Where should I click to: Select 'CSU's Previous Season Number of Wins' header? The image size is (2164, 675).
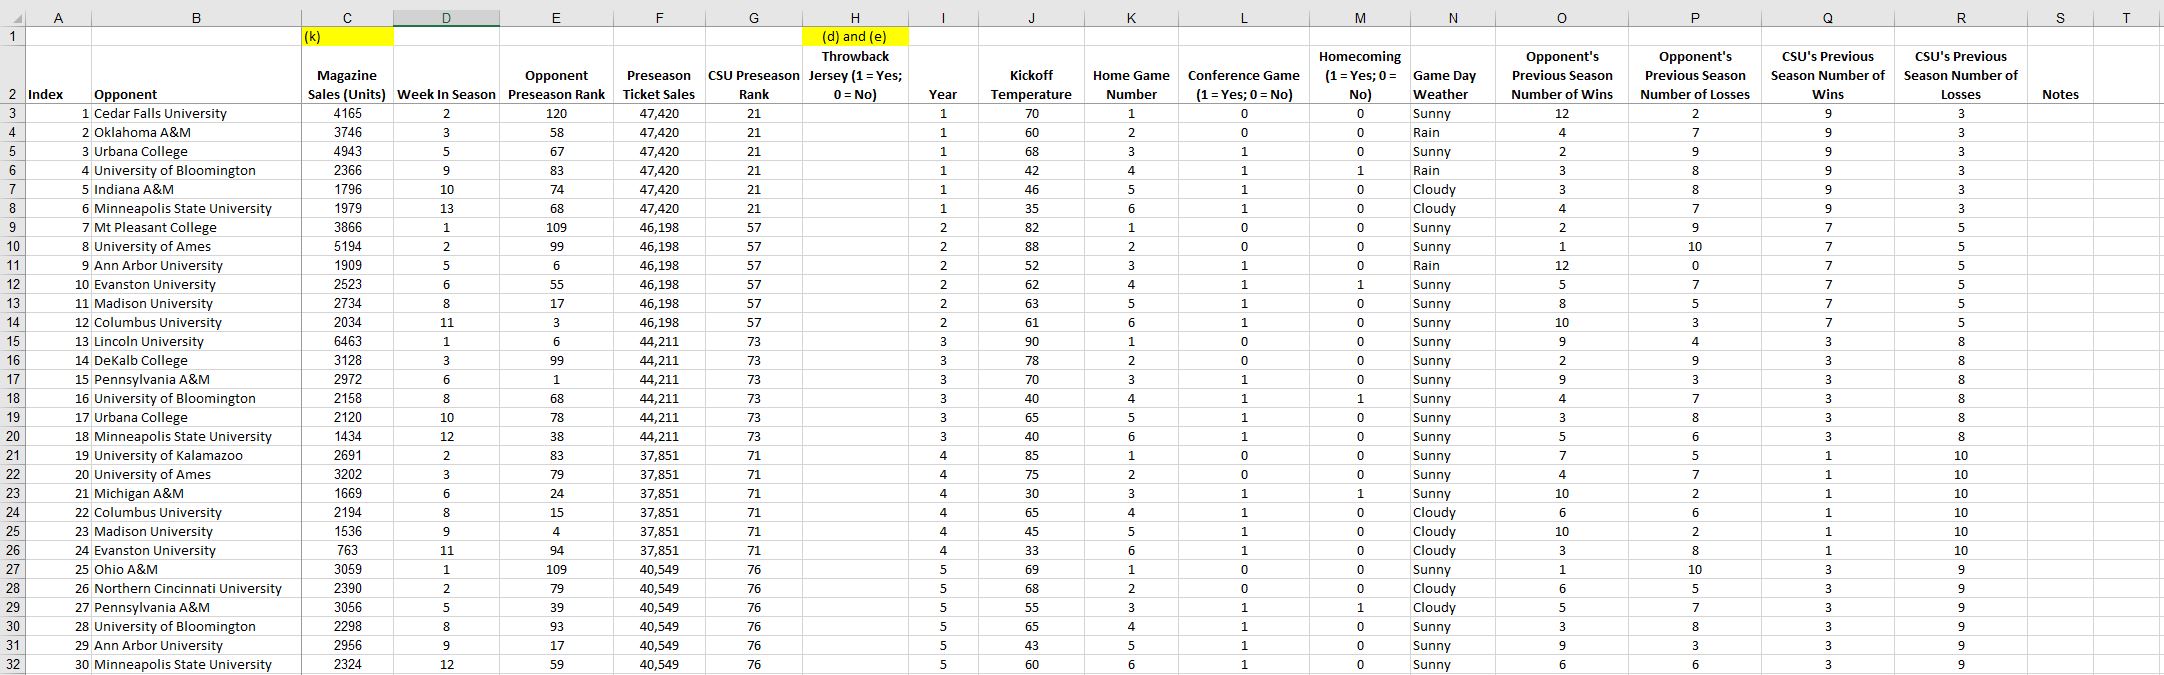1828,75
